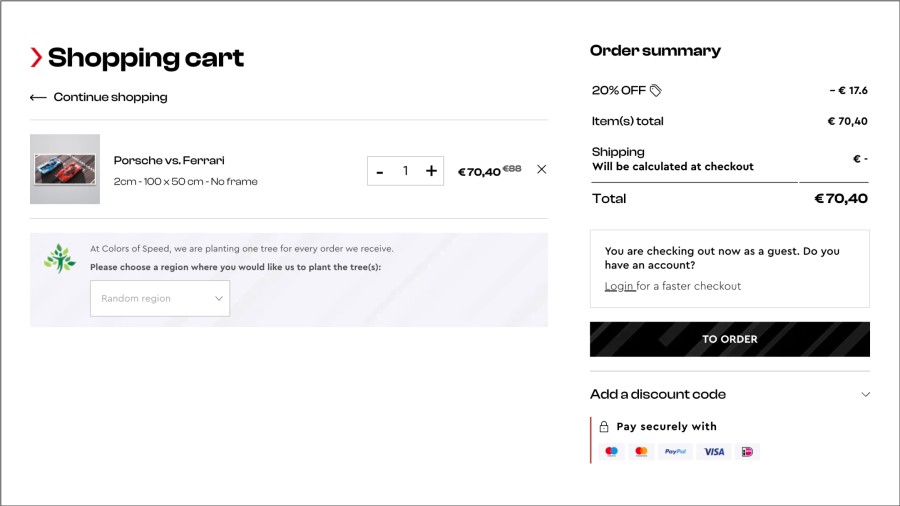This screenshot has height=506, width=900.
Task: Click the Mastercard payment icon
Action: pos(642,452)
